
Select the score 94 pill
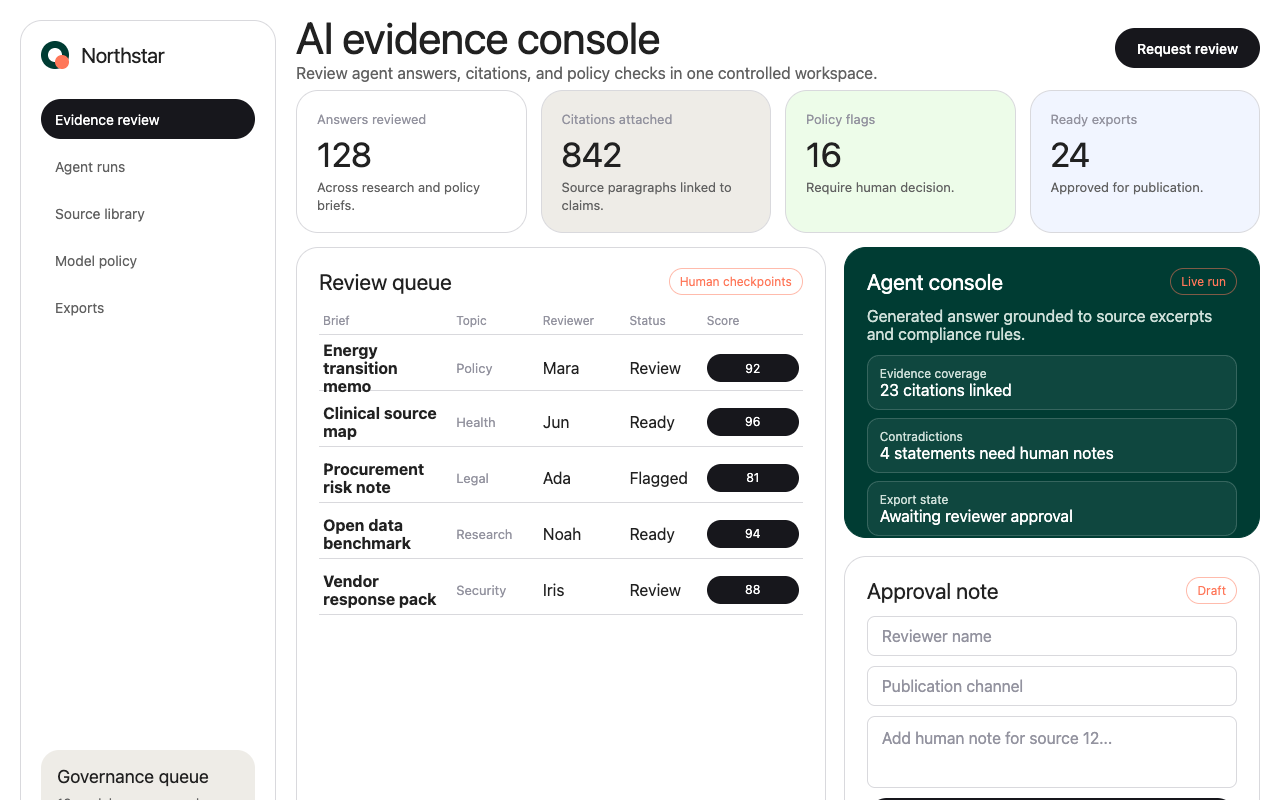click(x=753, y=534)
